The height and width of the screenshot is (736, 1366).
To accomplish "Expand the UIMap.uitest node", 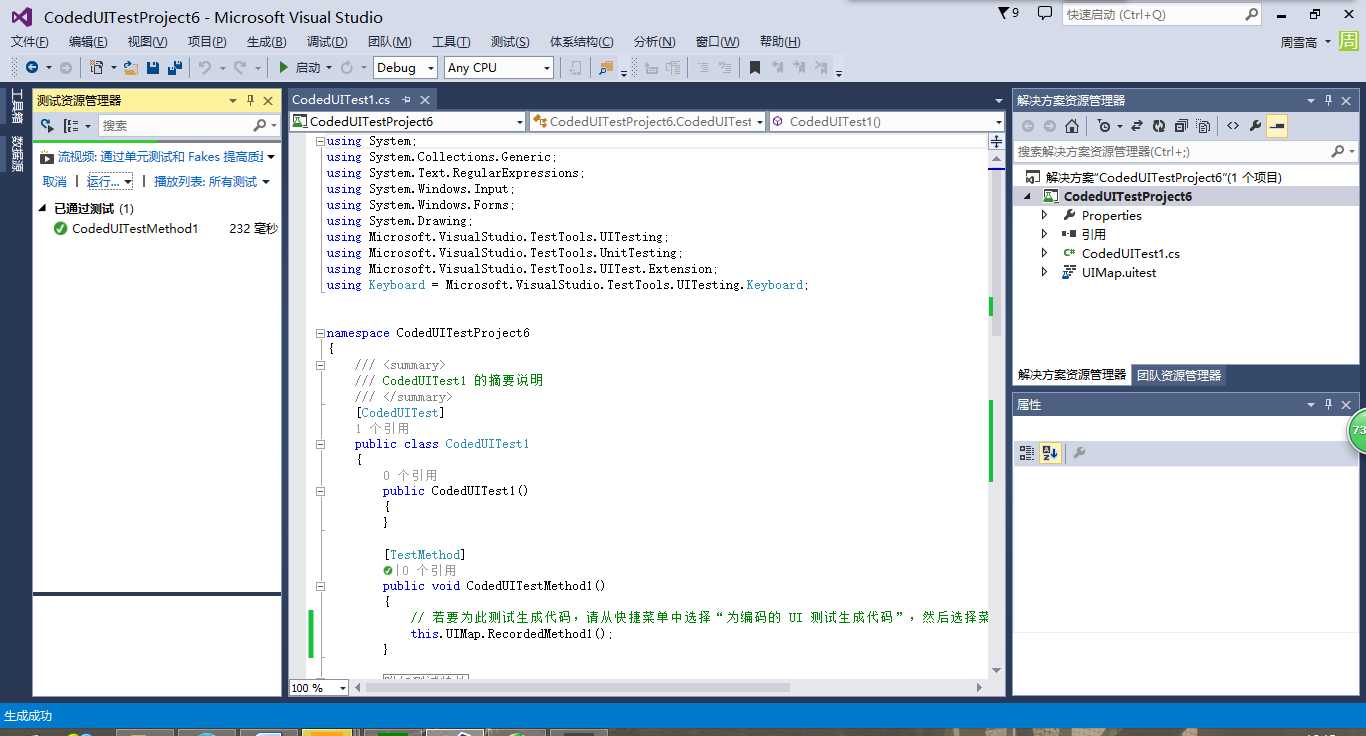I will click(x=1045, y=272).
